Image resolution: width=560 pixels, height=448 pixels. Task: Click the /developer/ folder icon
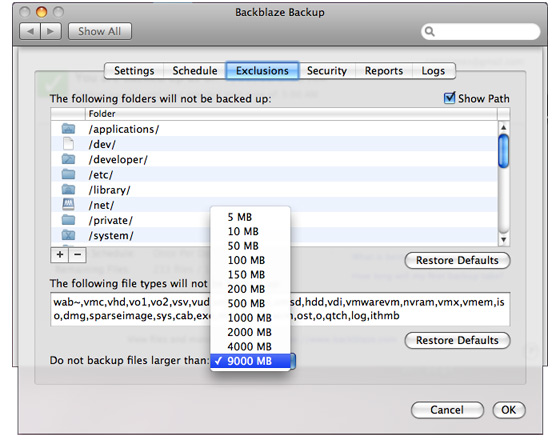coord(68,159)
